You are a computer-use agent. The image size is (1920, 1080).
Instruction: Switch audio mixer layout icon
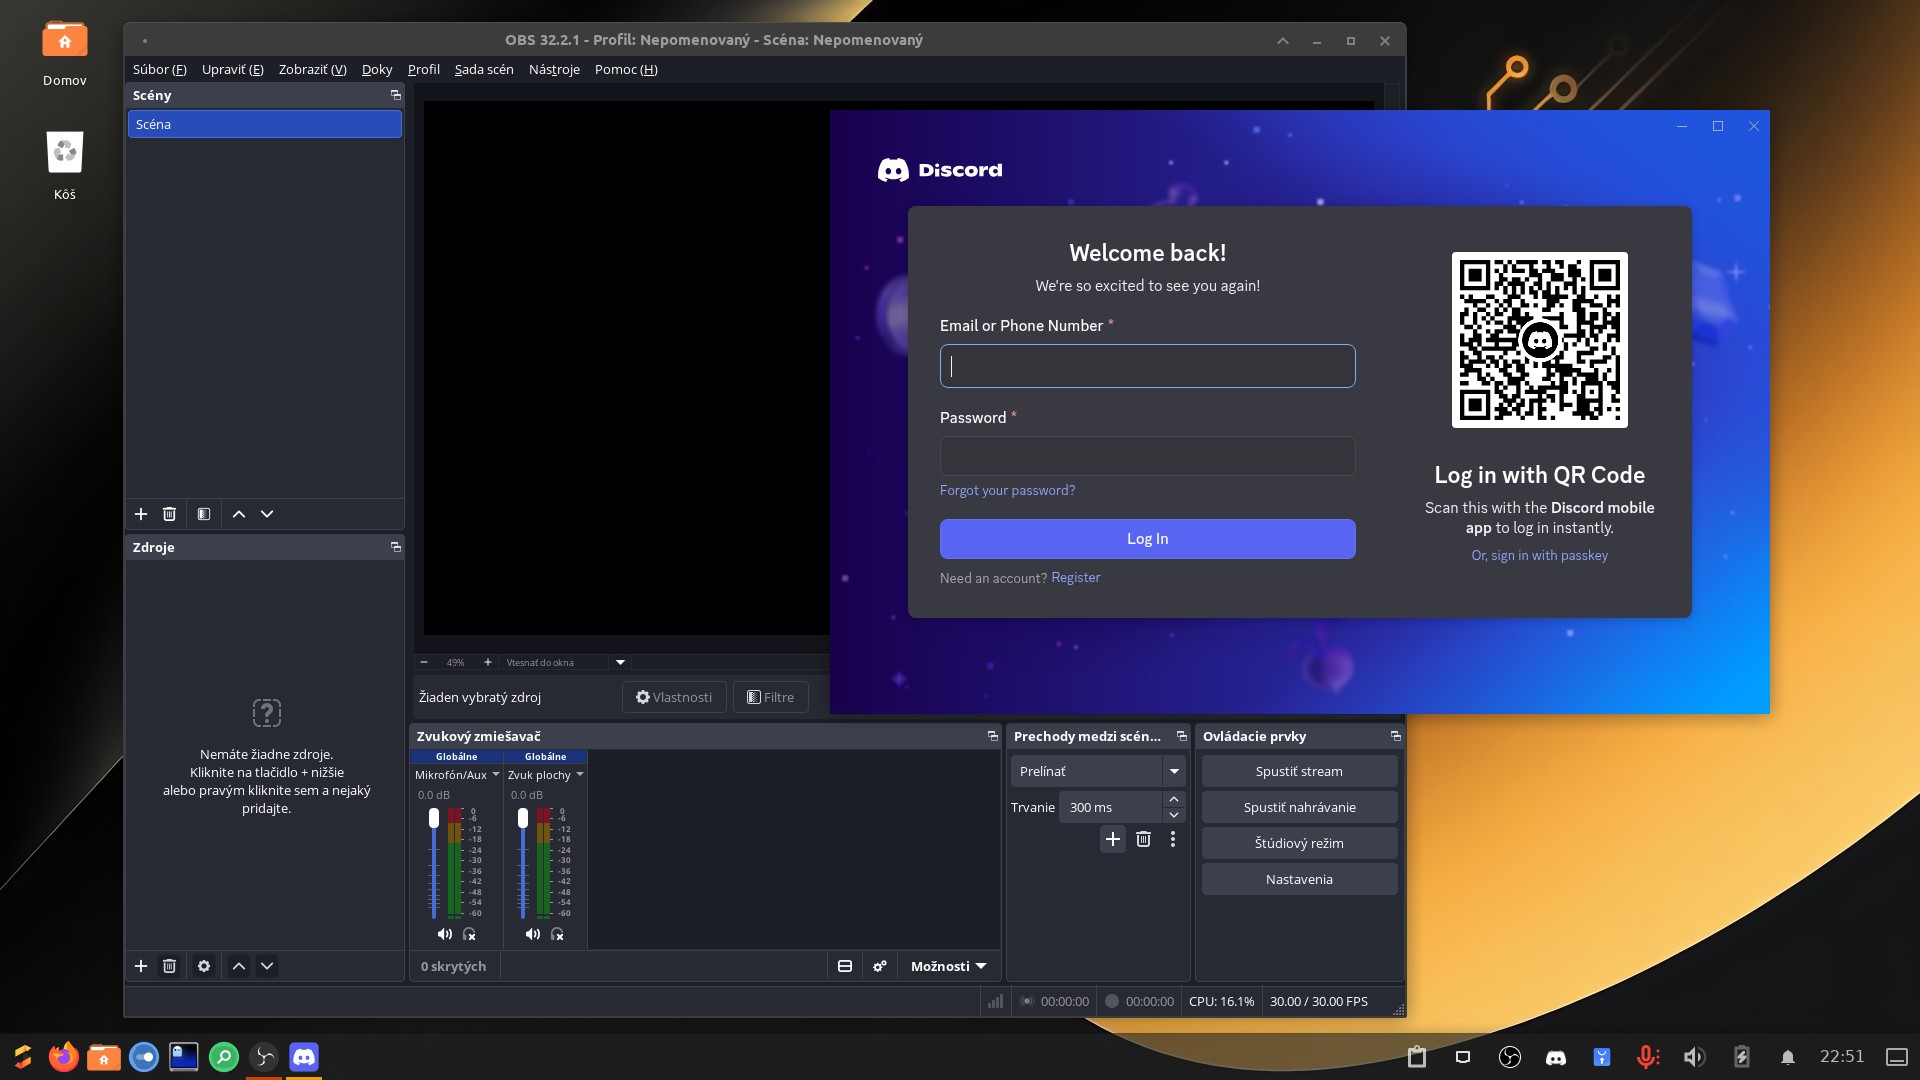[845, 966]
